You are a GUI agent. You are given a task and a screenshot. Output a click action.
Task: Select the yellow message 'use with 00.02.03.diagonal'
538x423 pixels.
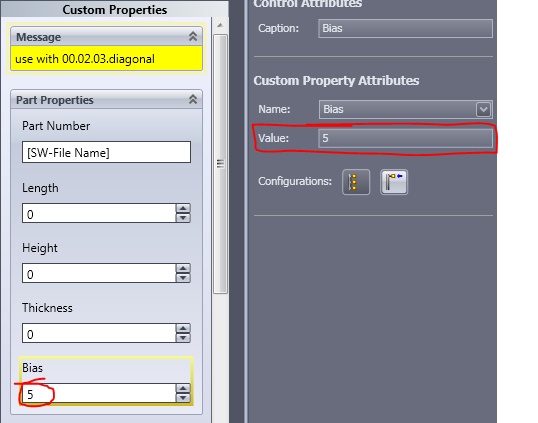click(106, 59)
